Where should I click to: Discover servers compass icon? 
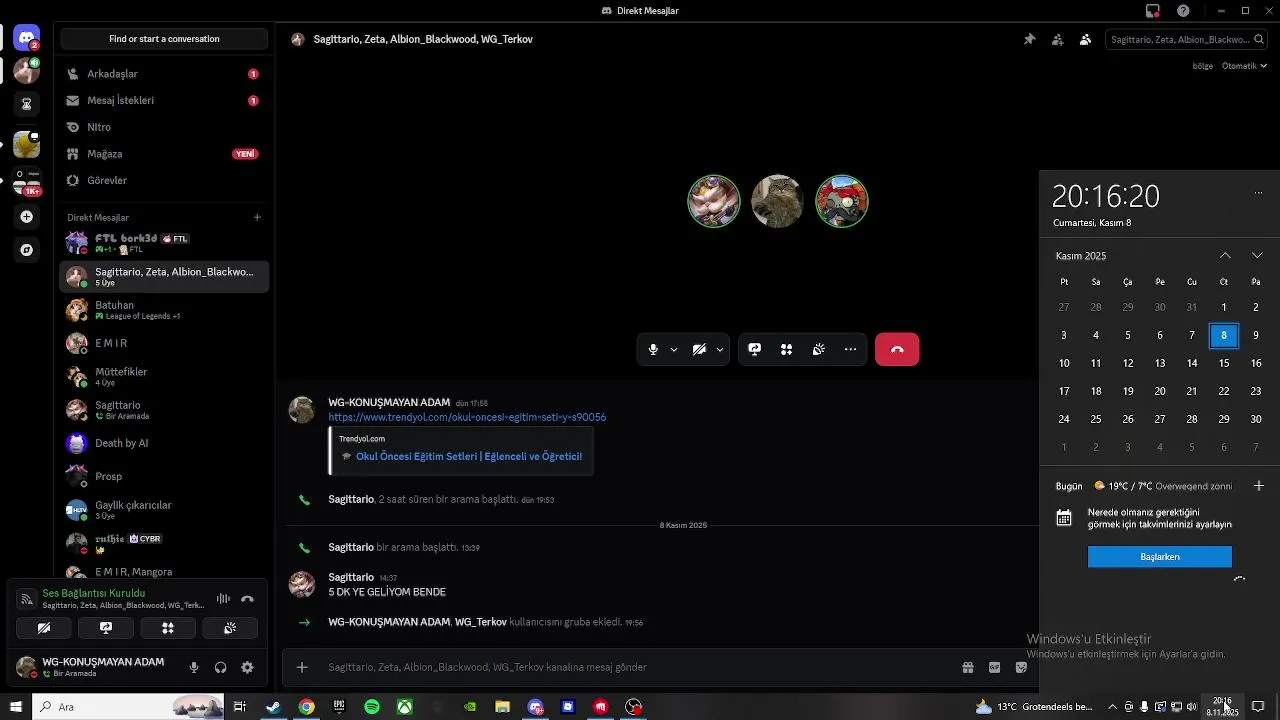27,250
